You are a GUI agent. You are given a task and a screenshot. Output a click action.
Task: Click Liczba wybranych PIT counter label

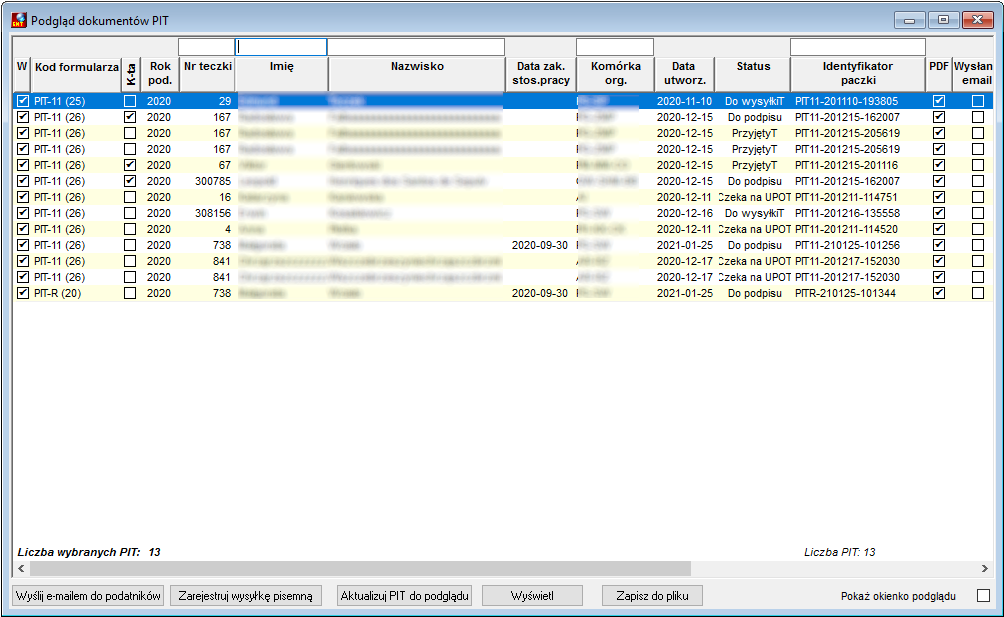coord(89,552)
